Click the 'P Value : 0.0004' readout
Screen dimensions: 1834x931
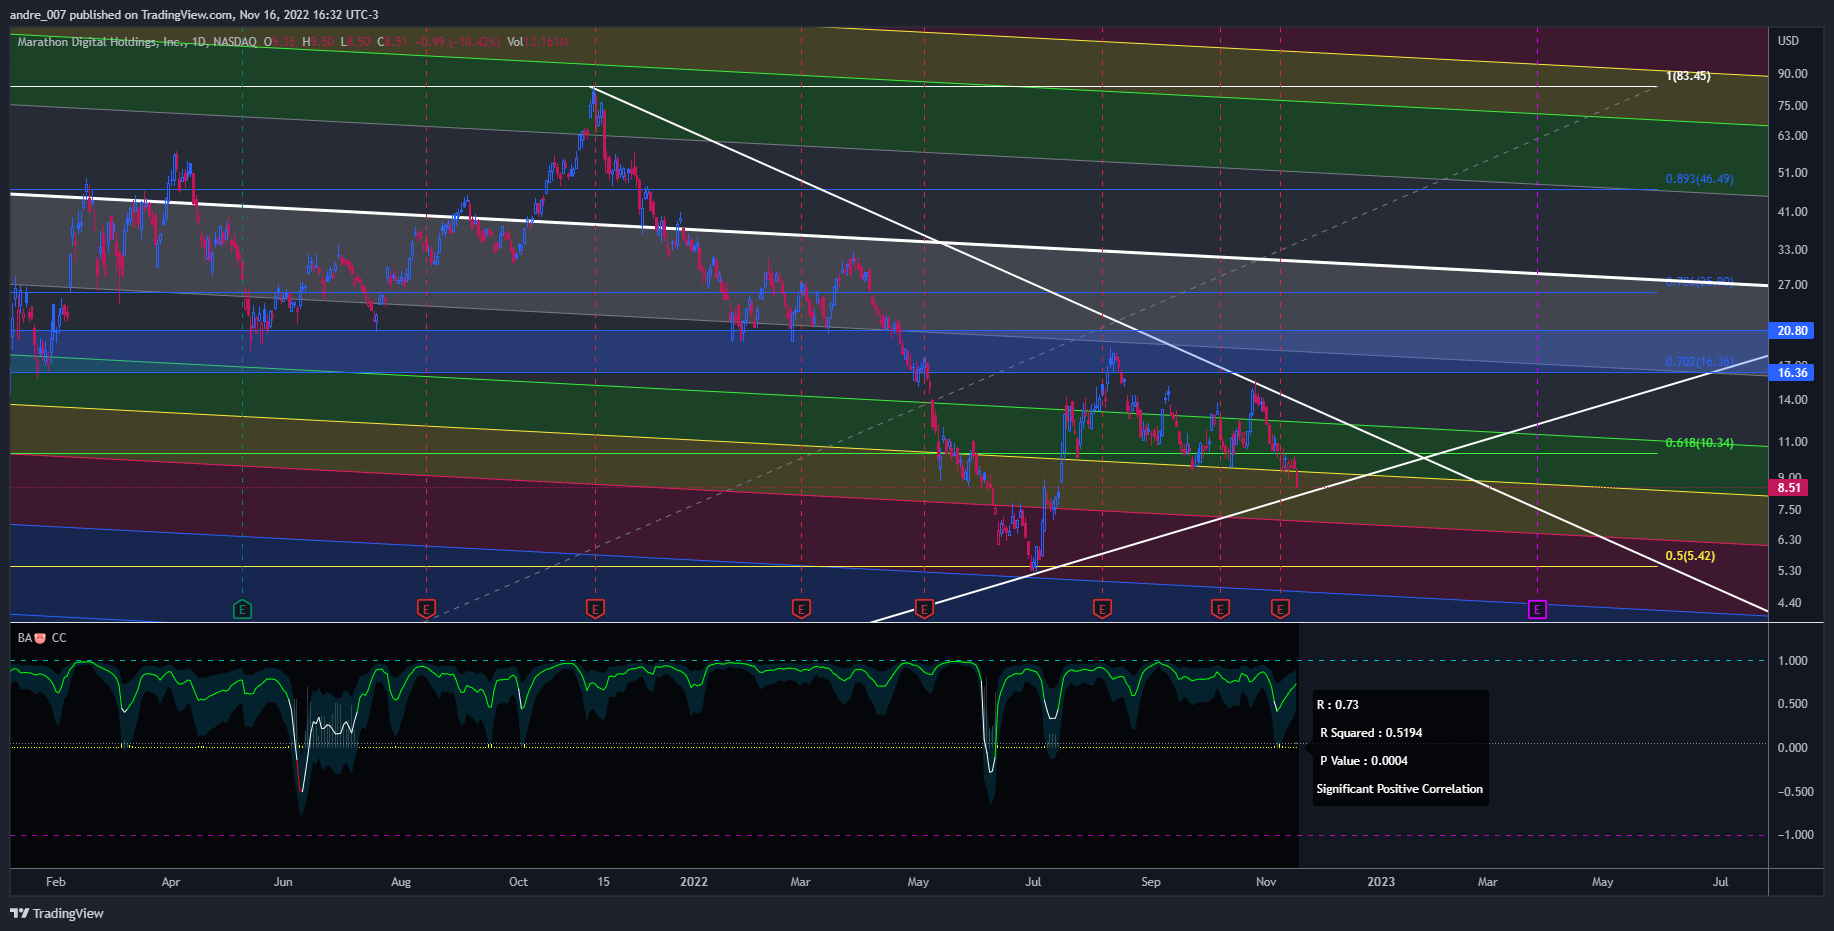click(1364, 761)
